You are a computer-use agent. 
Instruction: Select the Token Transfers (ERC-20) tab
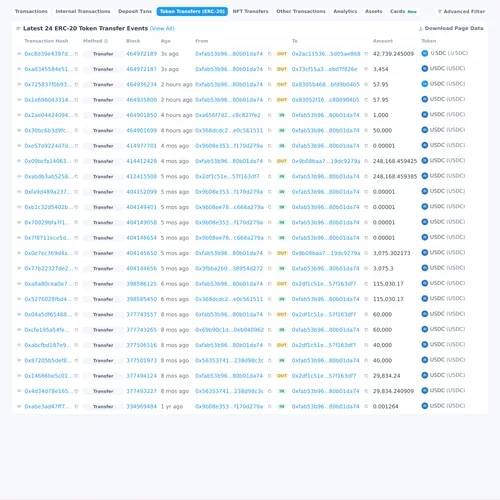[192, 11]
